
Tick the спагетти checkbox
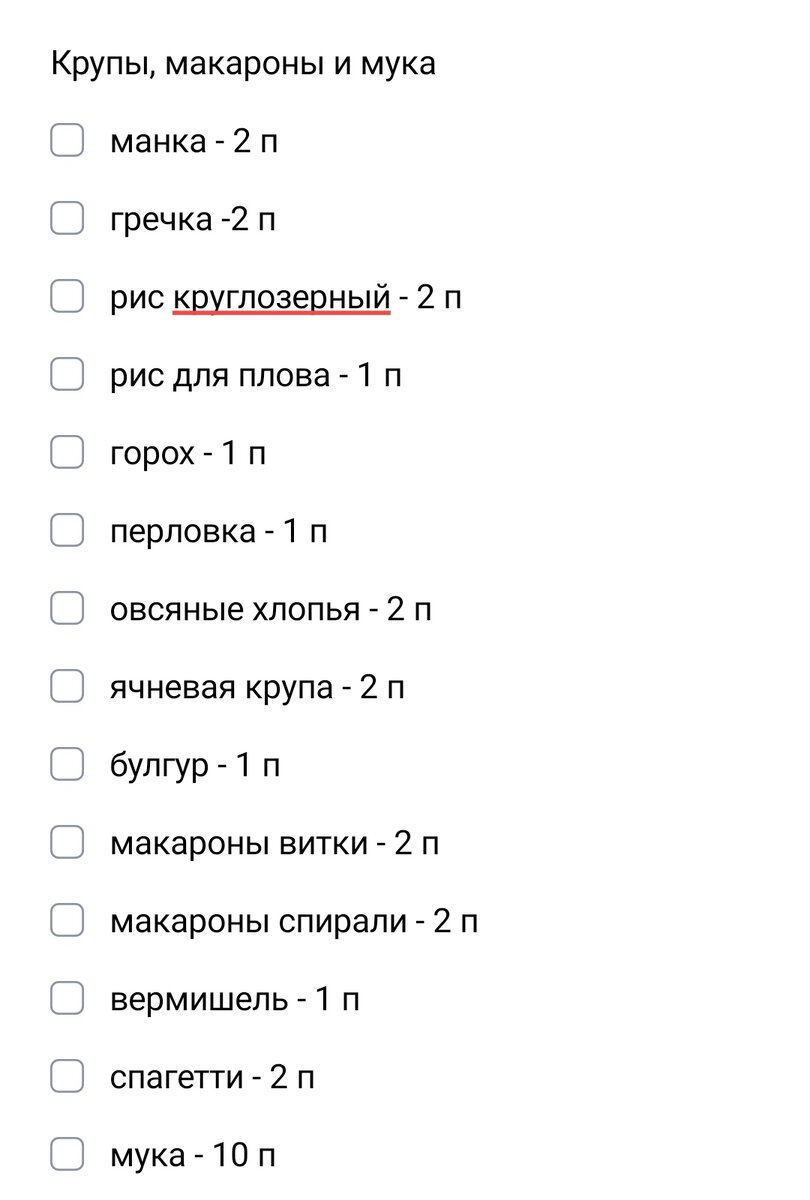coord(67,1076)
